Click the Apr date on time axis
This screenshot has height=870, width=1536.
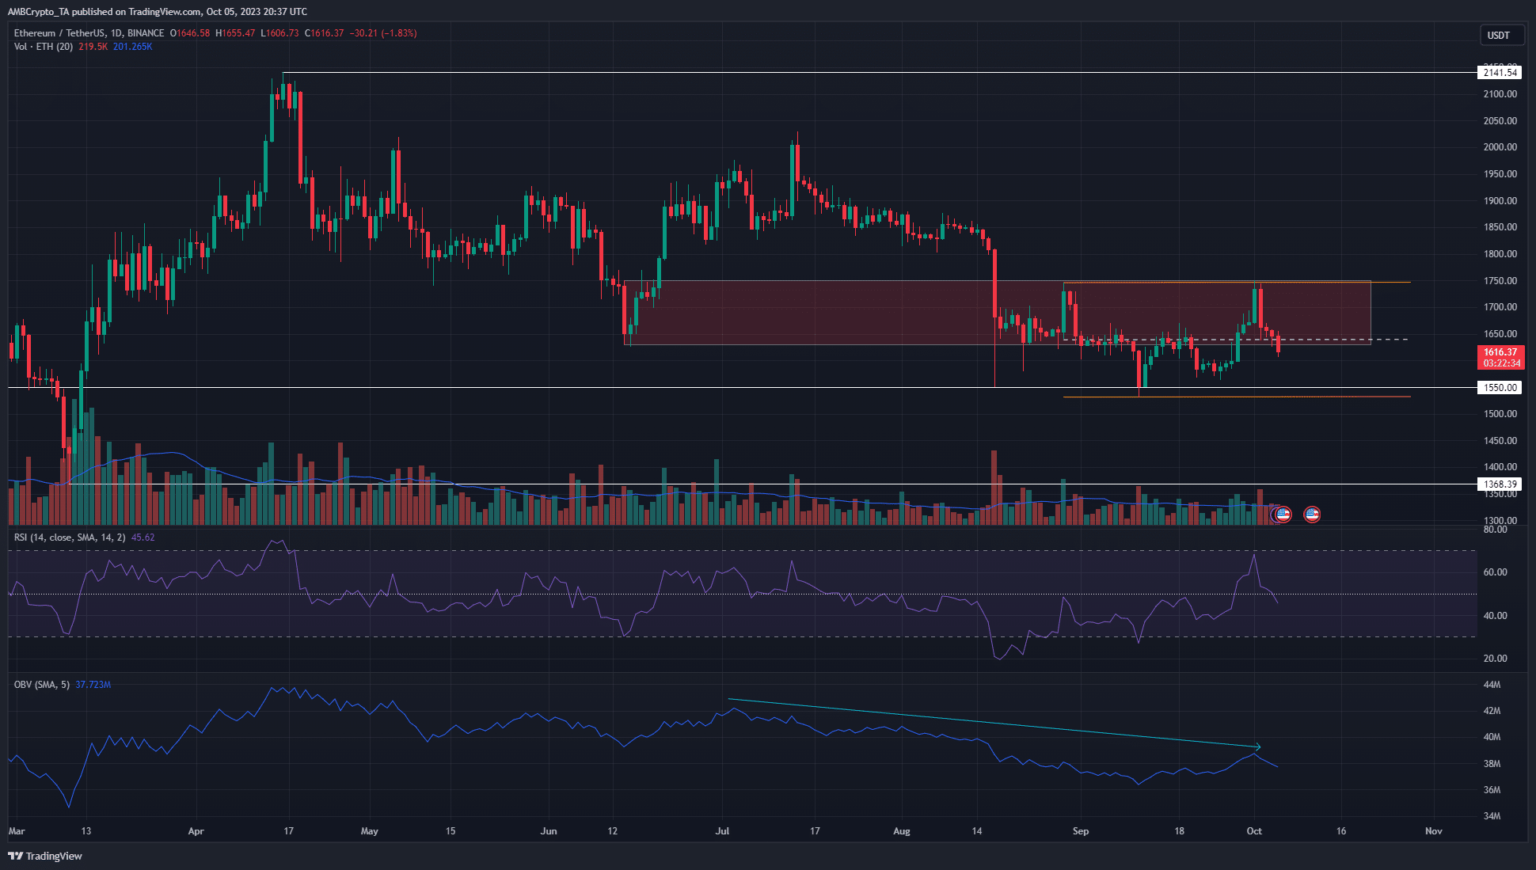pos(196,831)
